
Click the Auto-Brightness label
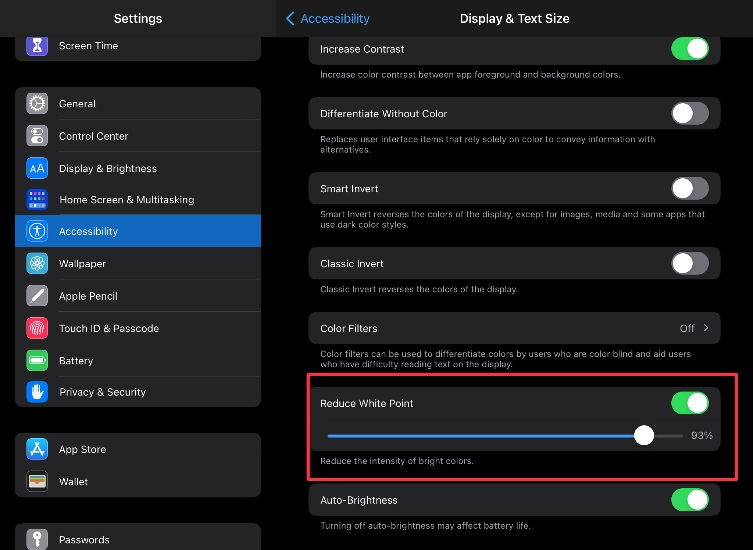pos(359,501)
